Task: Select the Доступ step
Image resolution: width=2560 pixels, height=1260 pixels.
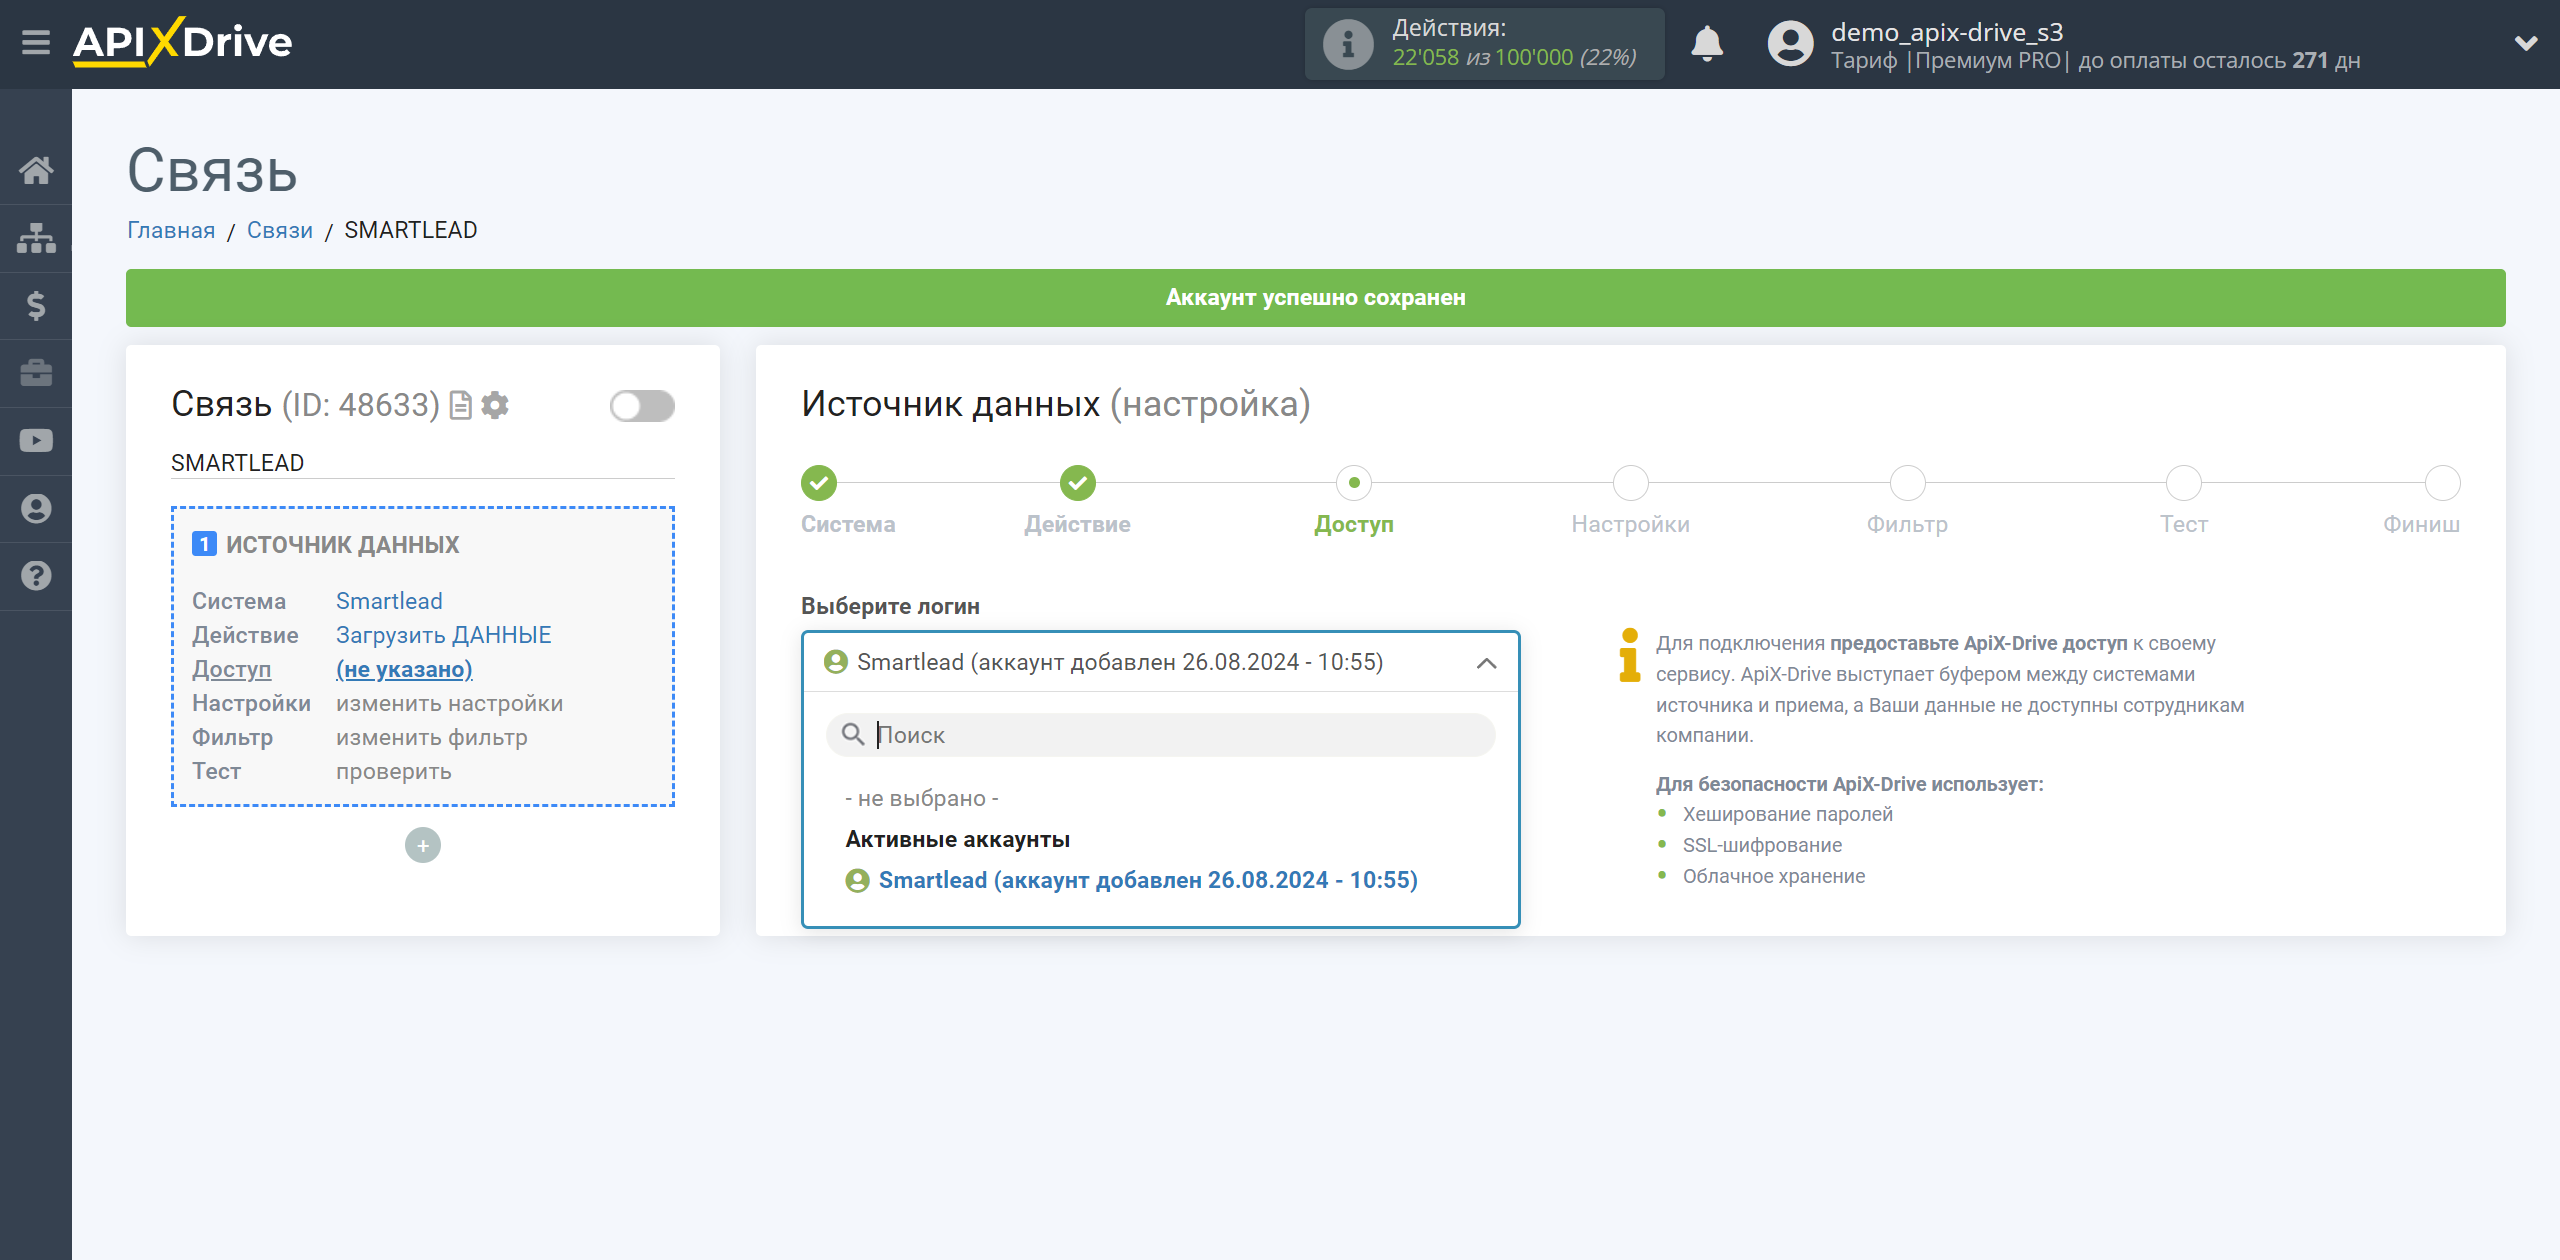Action: (1354, 483)
